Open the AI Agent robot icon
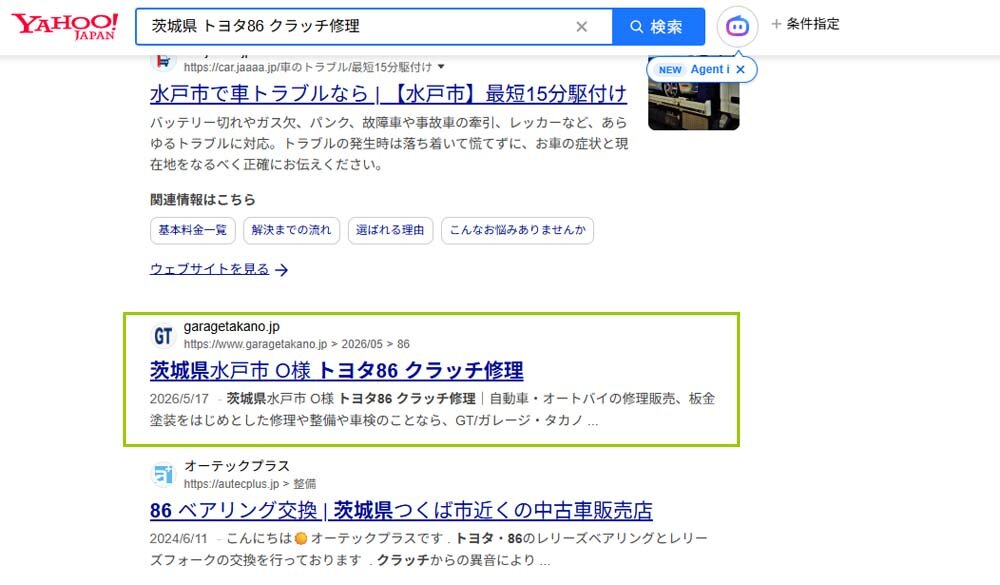This screenshot has height=585, width=1000. pyautogui.click(x=737, y=26)
